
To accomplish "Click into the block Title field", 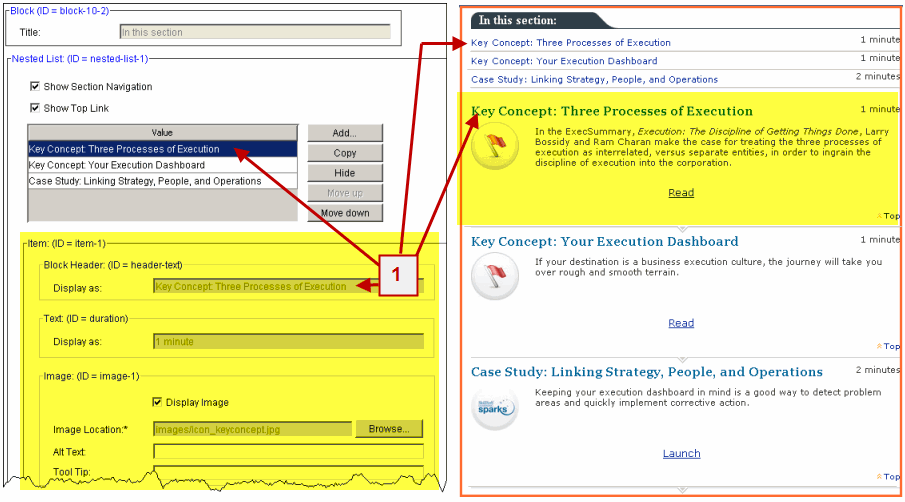I will pos(255,32).
